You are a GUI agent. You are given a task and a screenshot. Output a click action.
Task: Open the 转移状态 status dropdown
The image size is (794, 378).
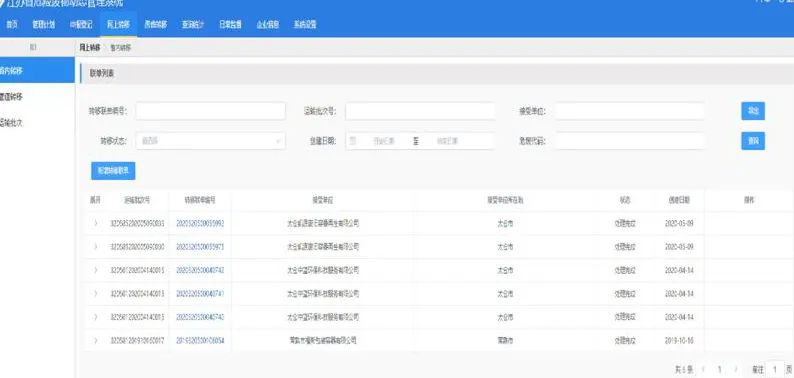[x=211, y=141]
